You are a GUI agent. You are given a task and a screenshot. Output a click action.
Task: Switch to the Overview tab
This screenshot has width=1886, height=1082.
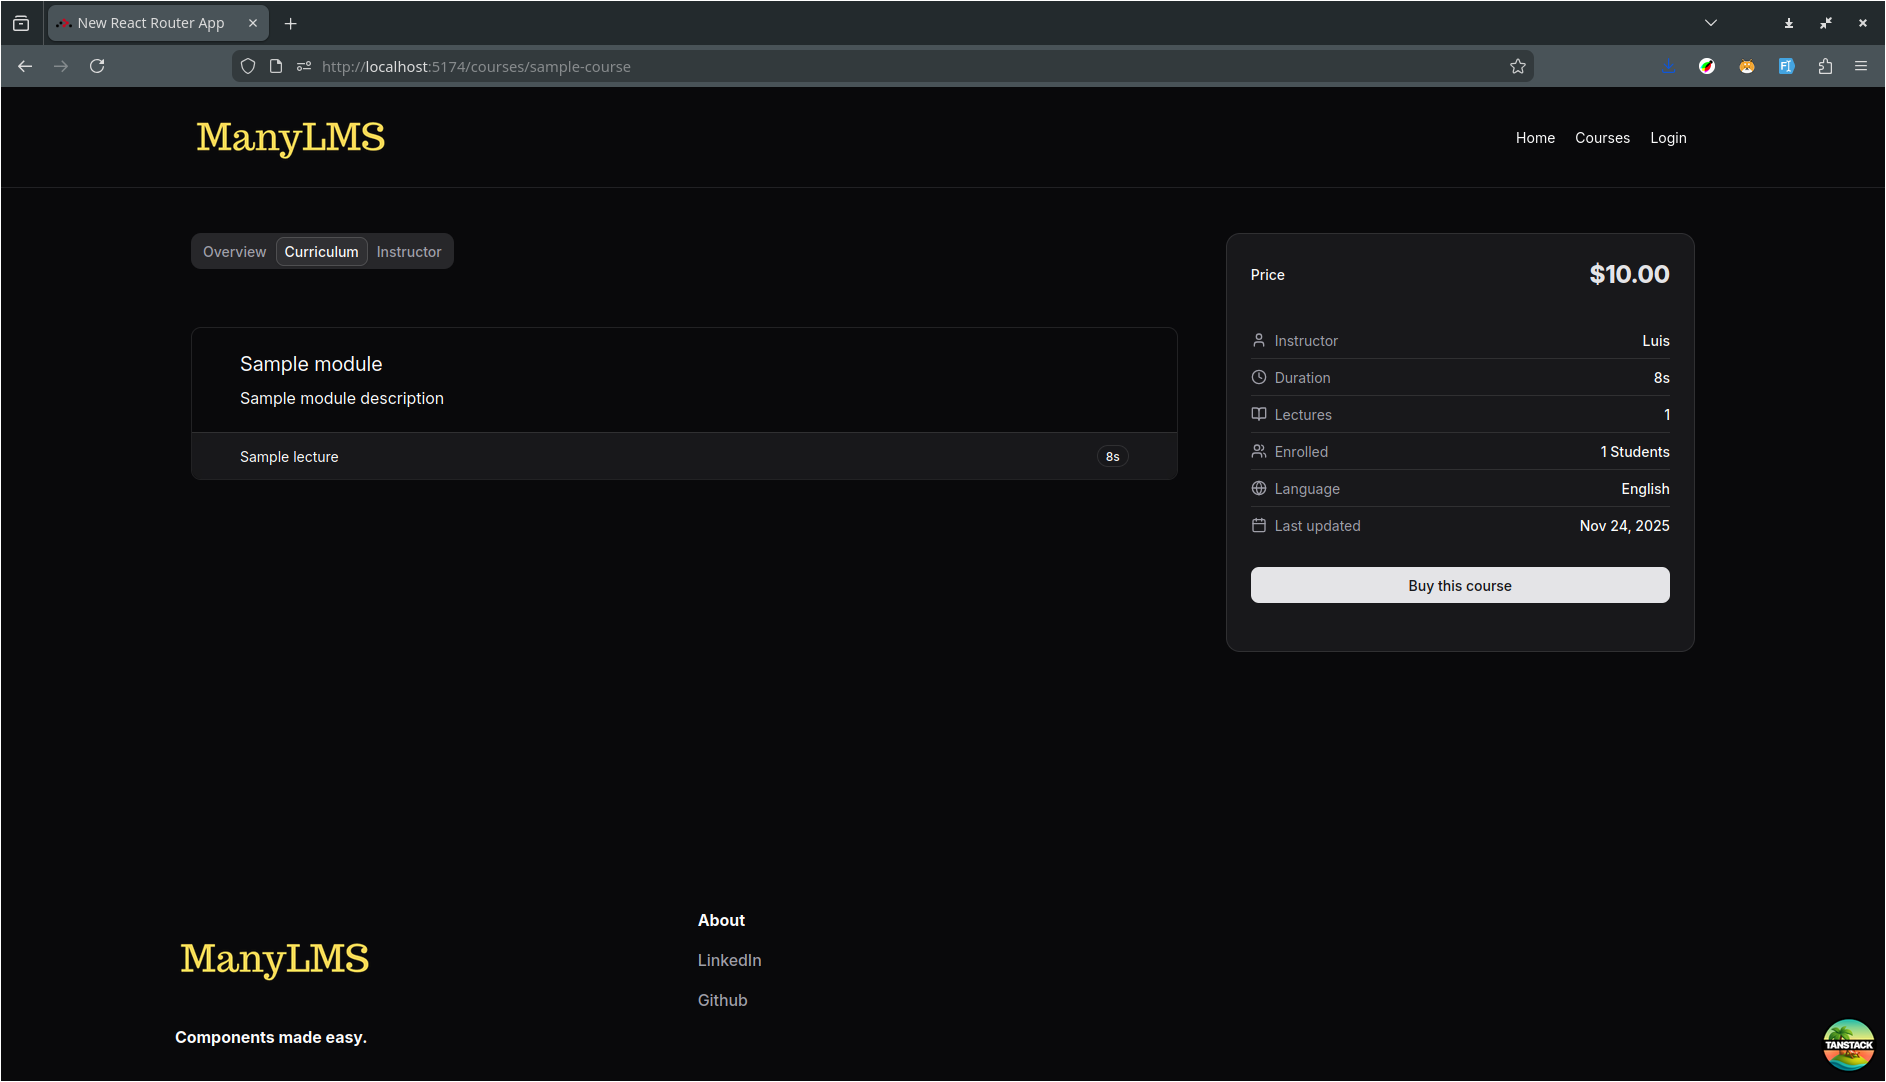[x=234, y=252]
